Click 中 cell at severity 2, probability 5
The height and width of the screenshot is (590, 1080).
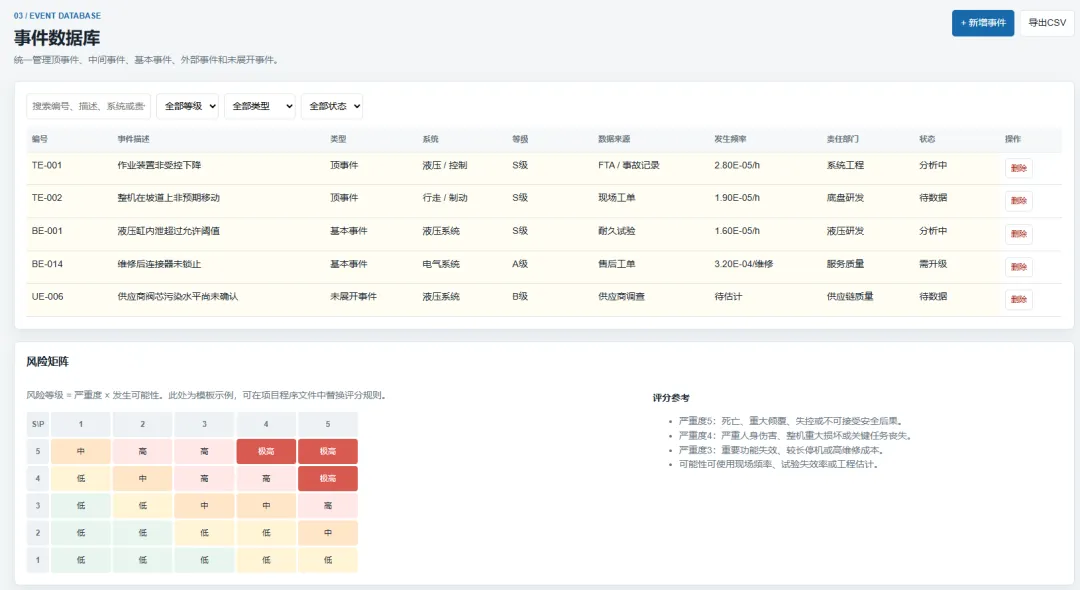(328, 533)
